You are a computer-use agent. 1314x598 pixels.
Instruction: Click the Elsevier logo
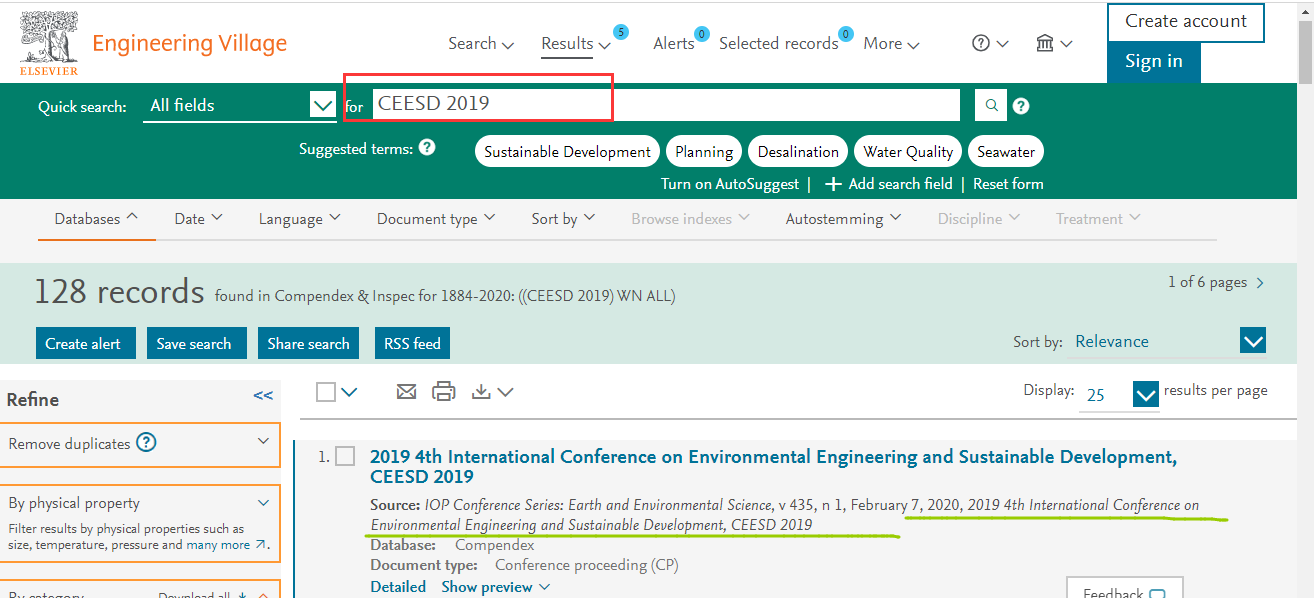[x=49, y=44]
